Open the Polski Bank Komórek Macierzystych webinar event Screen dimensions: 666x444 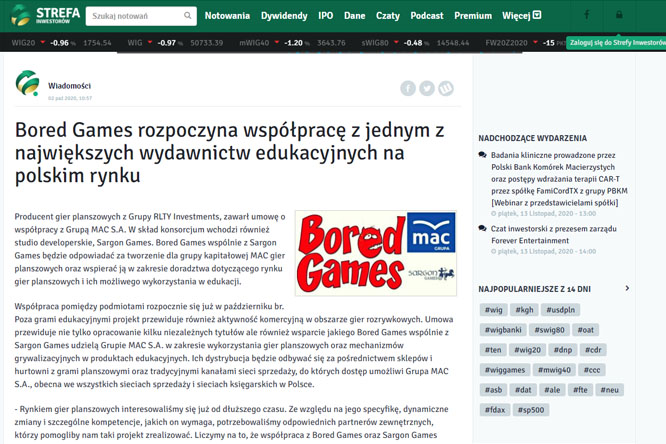pos(559,179)
